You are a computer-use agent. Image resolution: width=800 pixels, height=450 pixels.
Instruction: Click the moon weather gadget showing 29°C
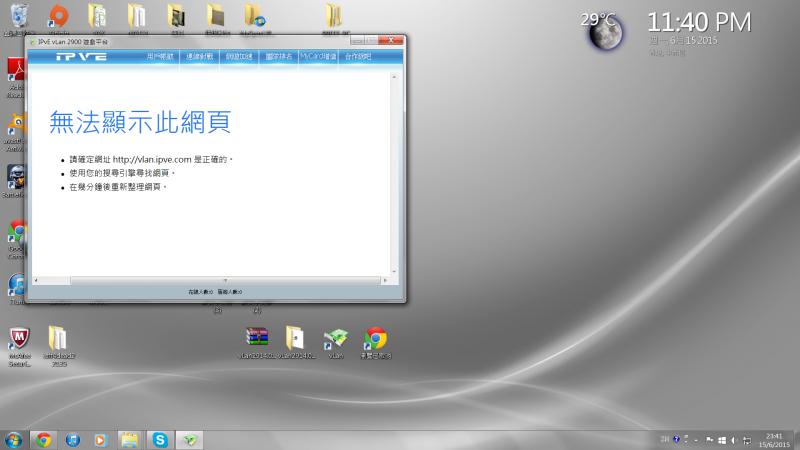click(605, 32)
